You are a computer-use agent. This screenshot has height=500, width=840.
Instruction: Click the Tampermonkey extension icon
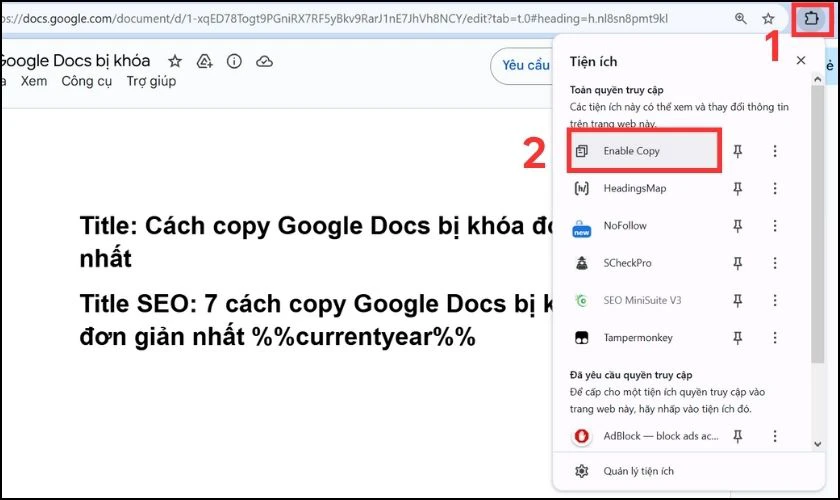point(582,338)
